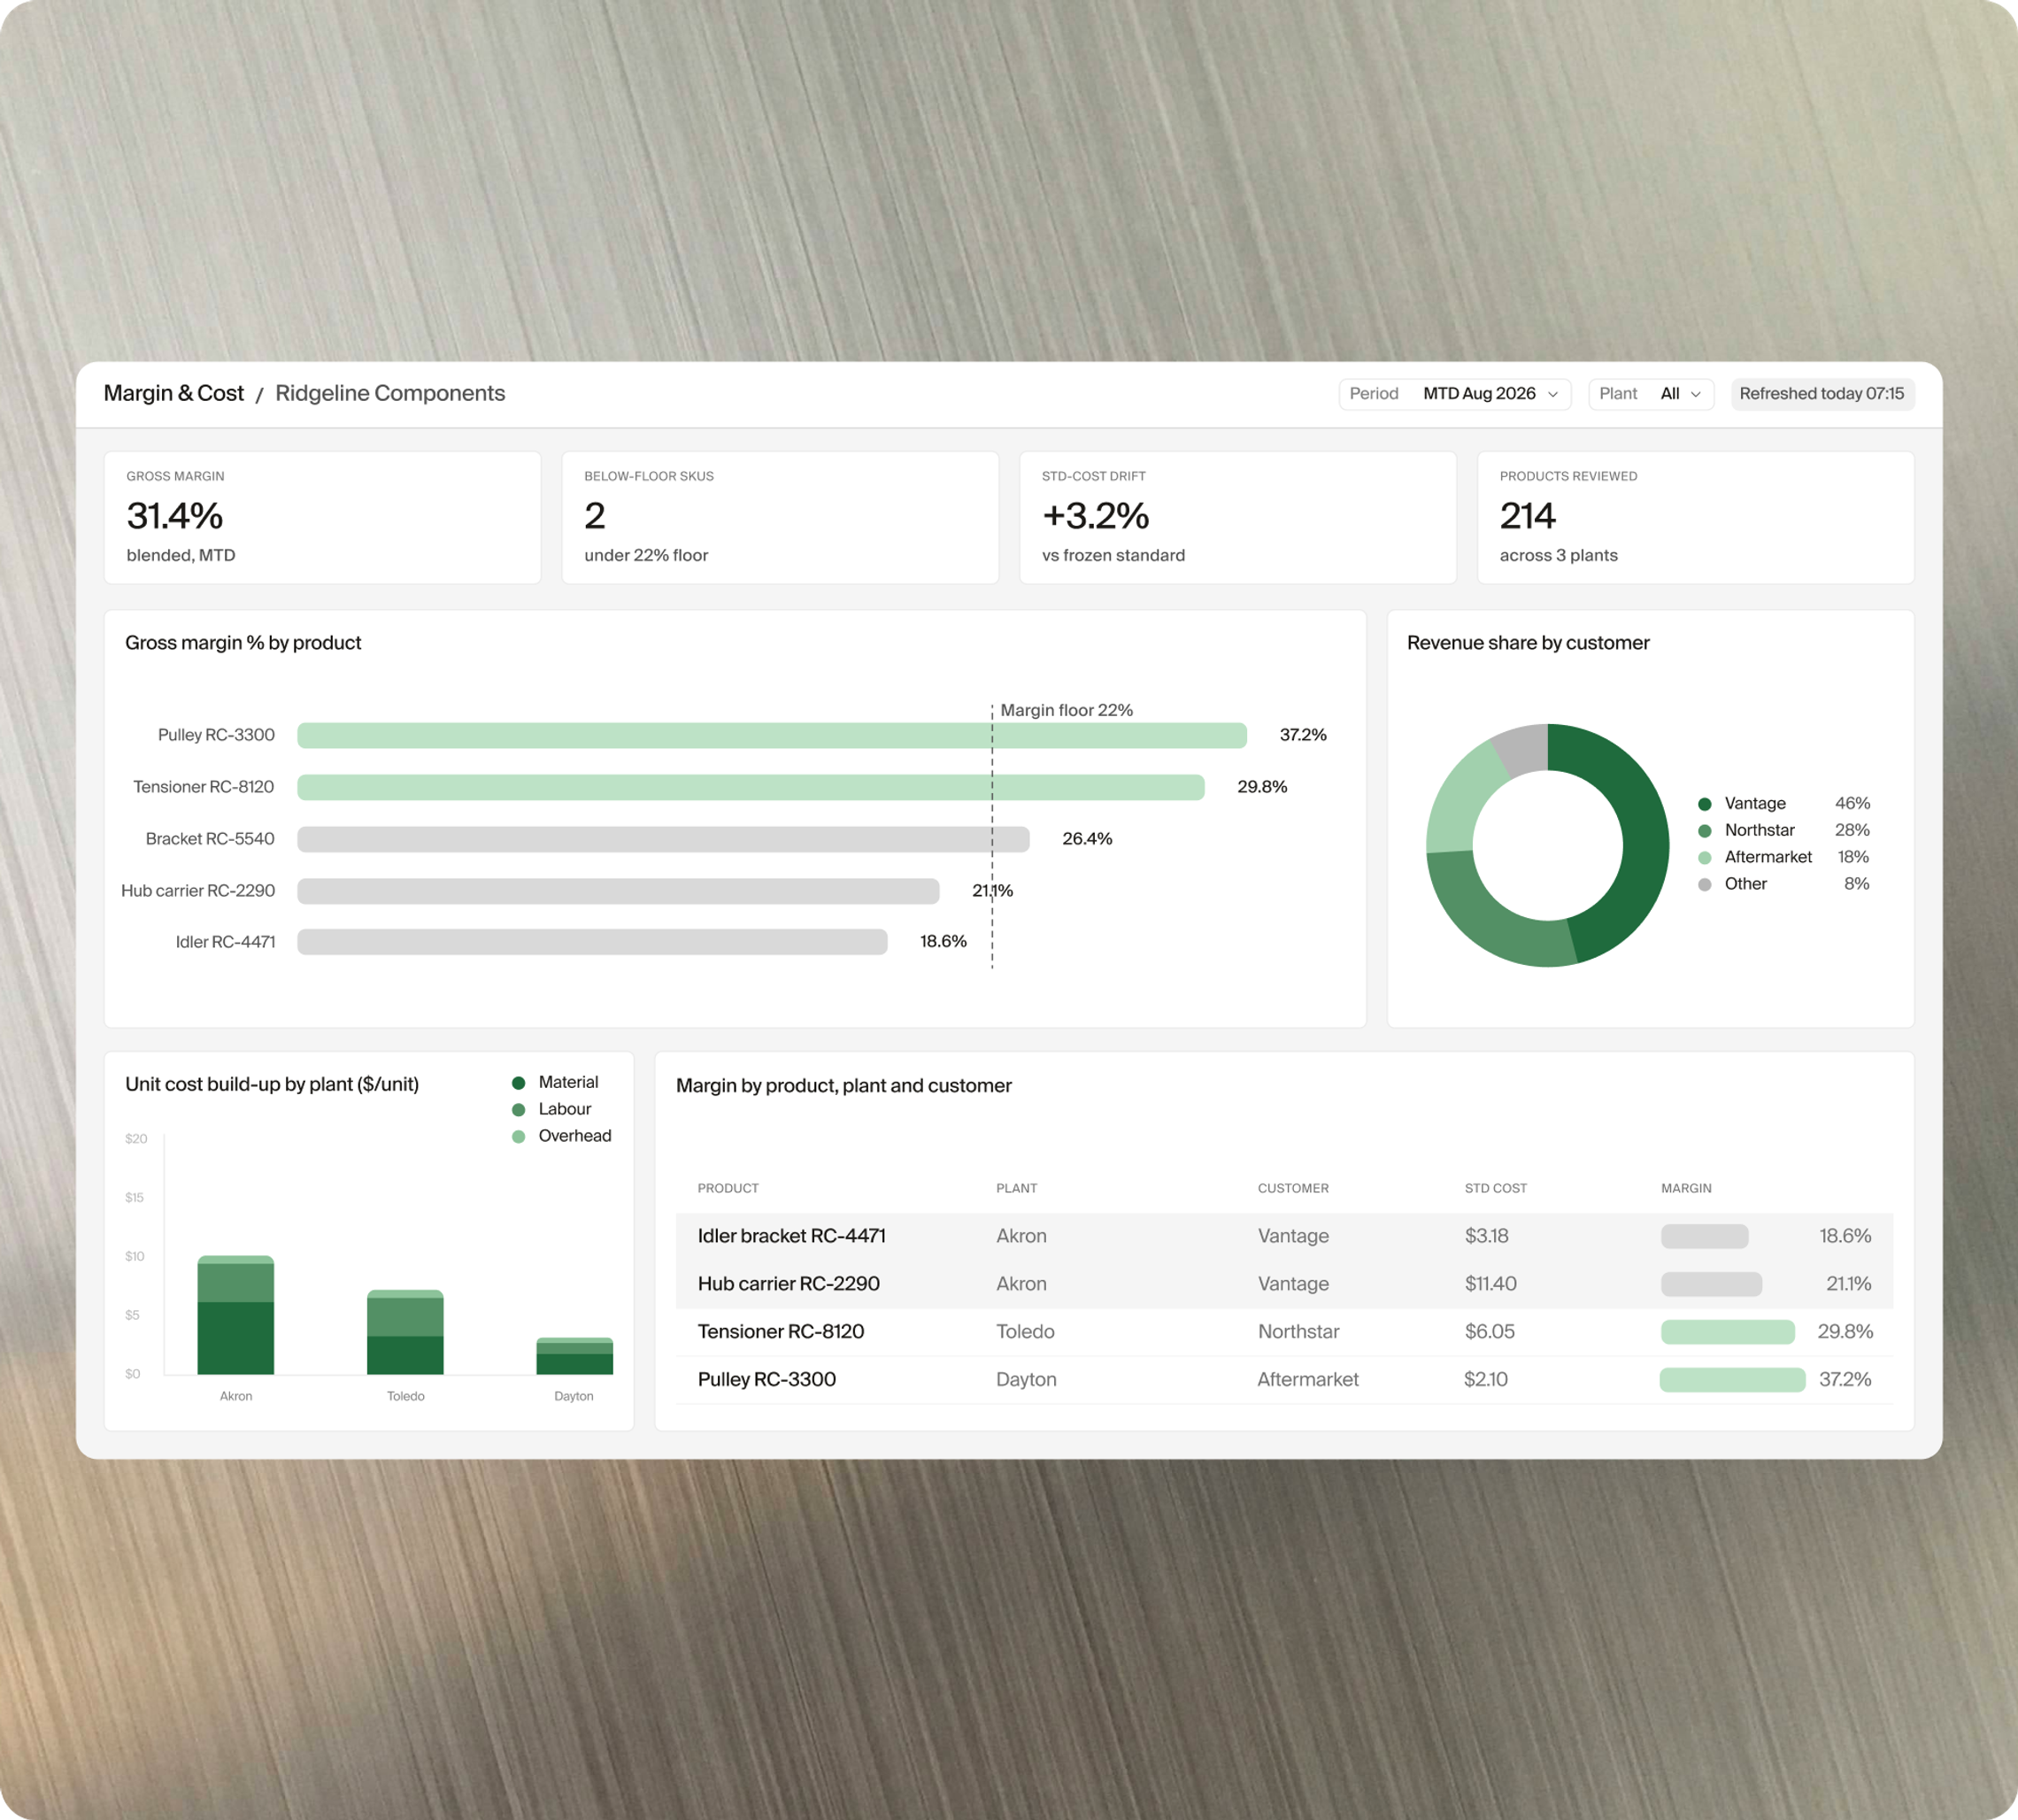
Task: Toggle the Overhead legend marker
Action: (x=518, y=1137)
